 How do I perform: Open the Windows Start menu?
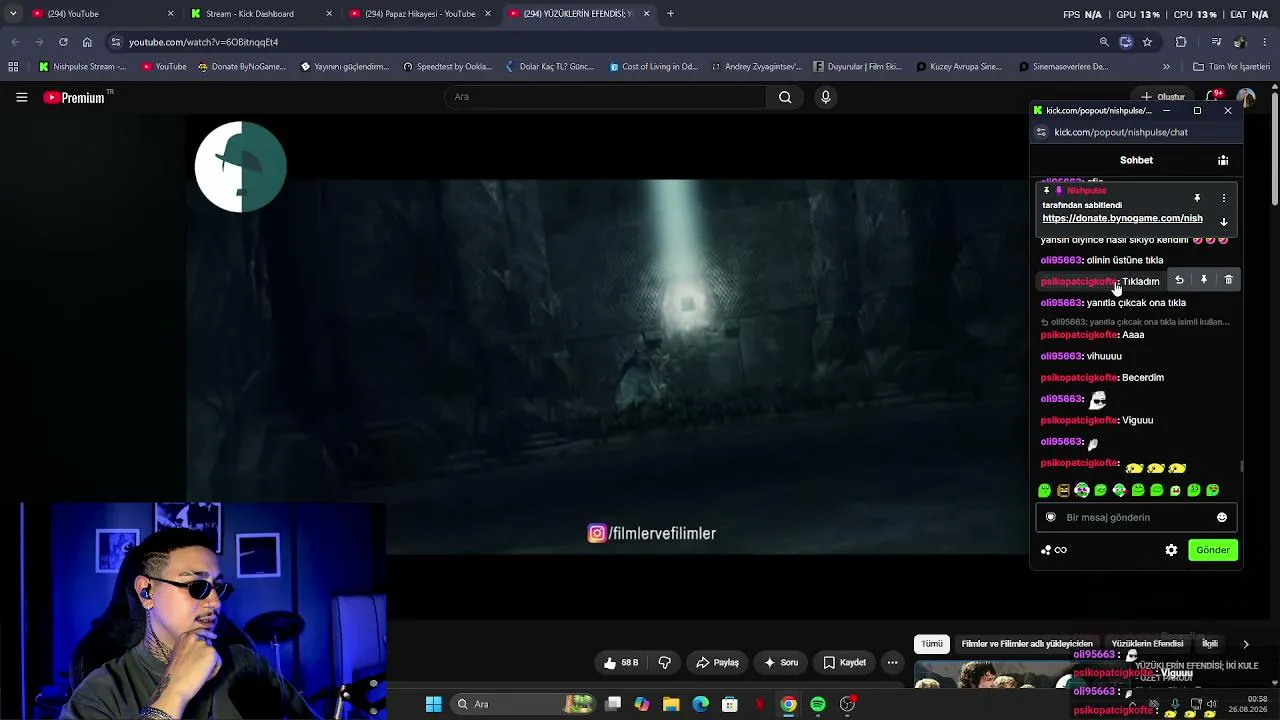433,704
